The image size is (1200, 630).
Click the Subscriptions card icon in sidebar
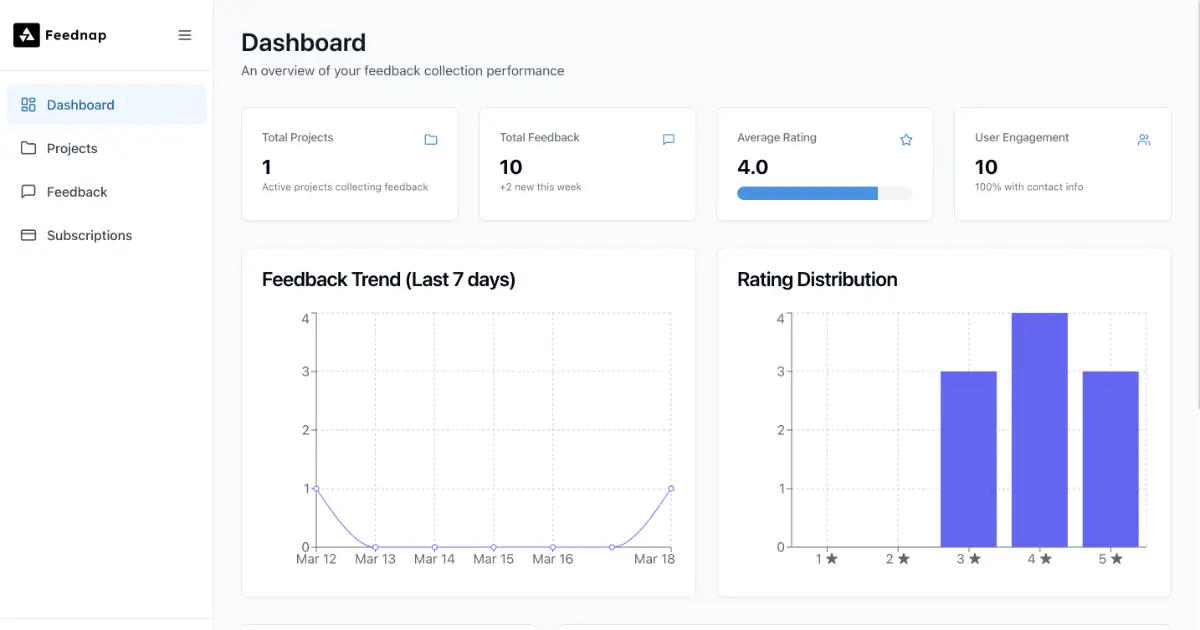[x=28, y=235]
